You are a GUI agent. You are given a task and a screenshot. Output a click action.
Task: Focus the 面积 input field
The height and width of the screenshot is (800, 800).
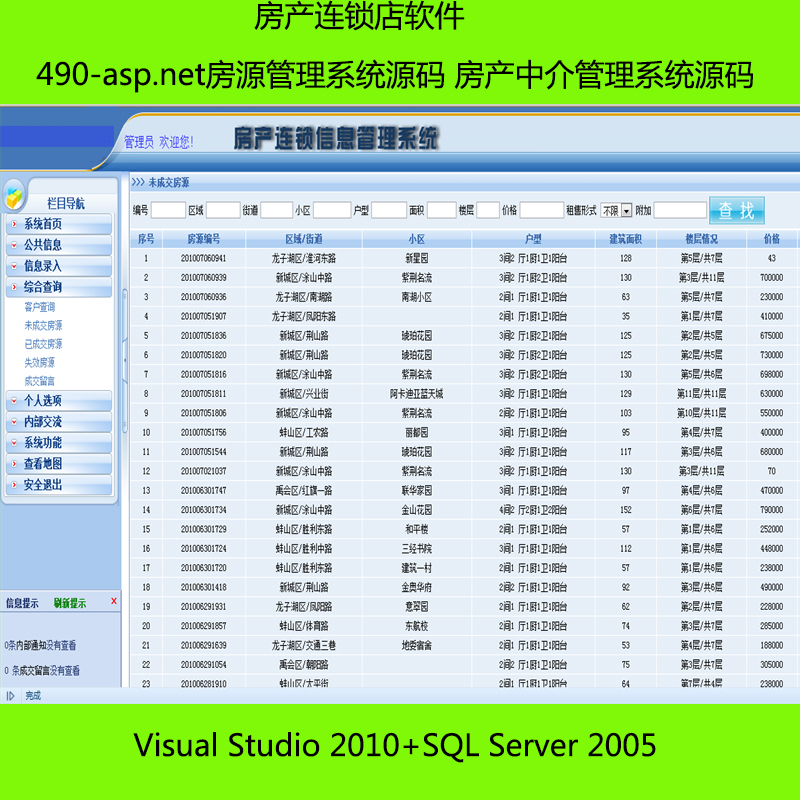pos(442,210)
